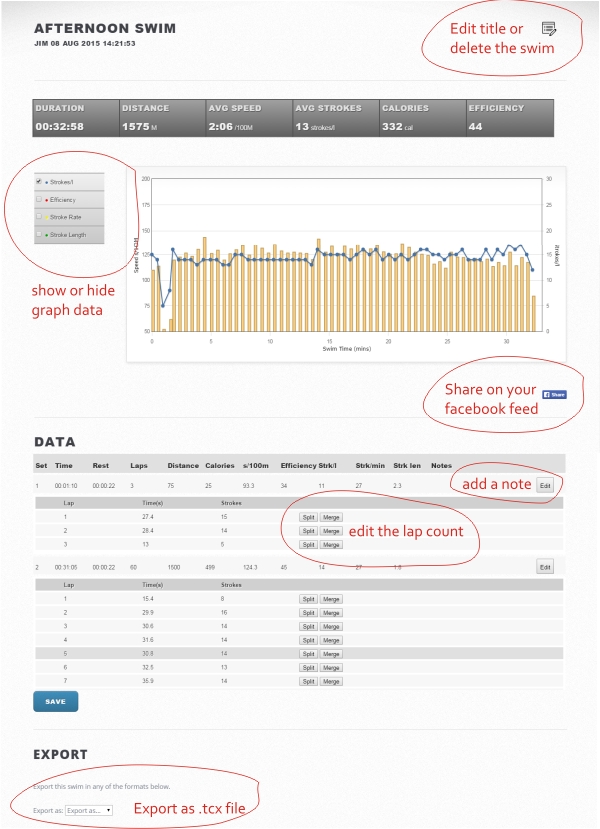The width and height of the screenshot is (600, 829).
Task: Click Edit button for set 1
Action: [545, 485]
